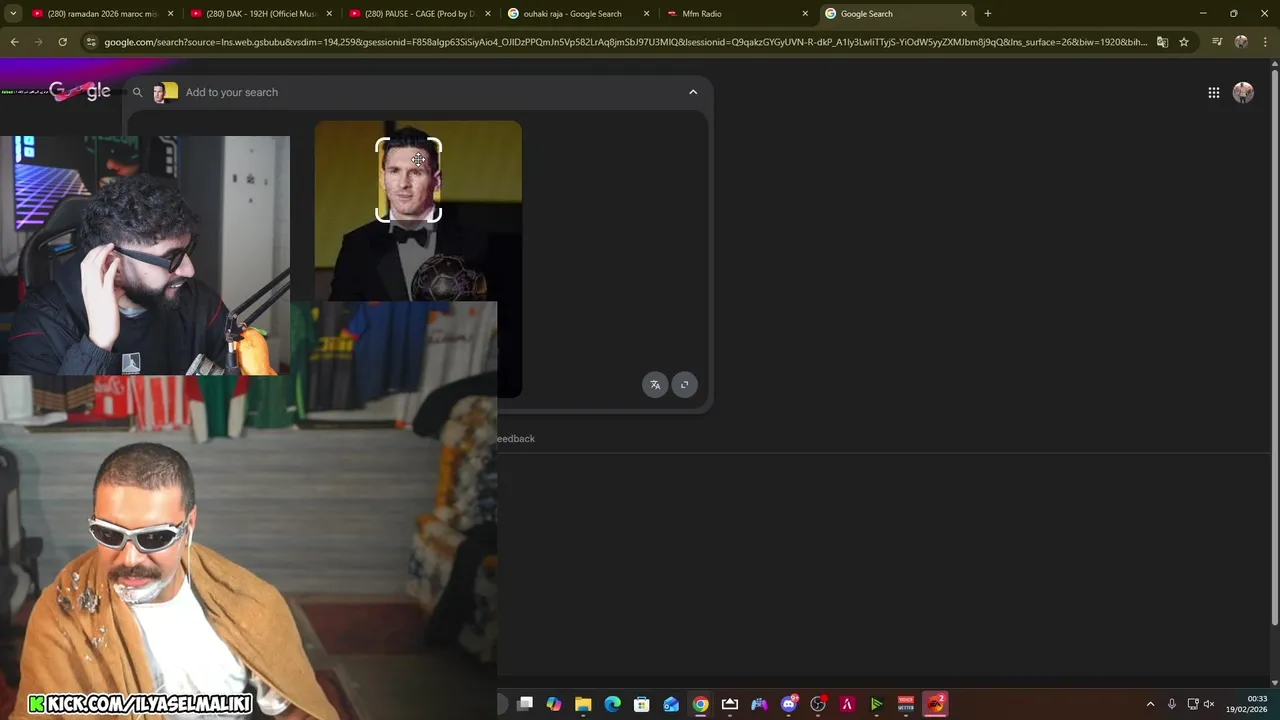Open File Explorer from the taskbar
Image resolution: width=1280 pixels, height=720 pixels.
click(x=583, y=704)
